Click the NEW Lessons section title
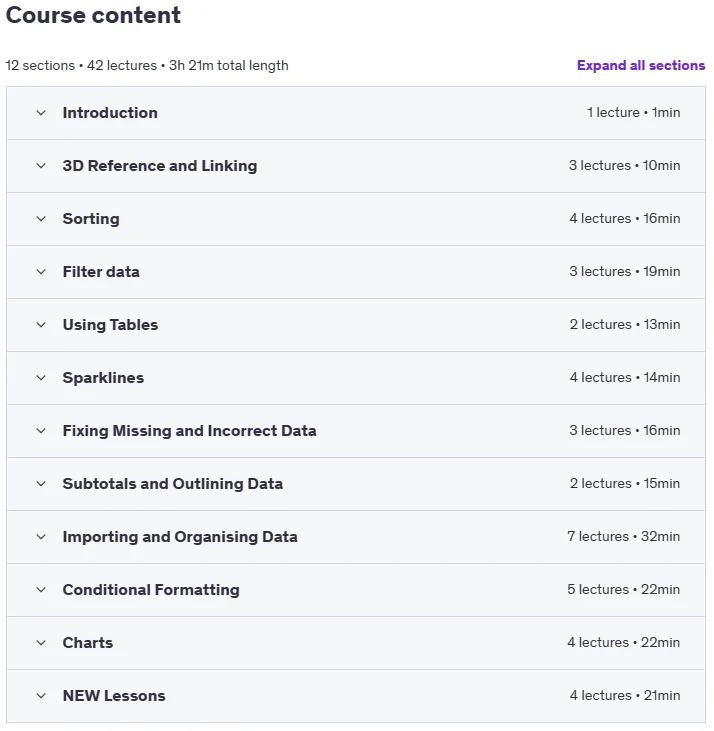 tap(114, 696)
